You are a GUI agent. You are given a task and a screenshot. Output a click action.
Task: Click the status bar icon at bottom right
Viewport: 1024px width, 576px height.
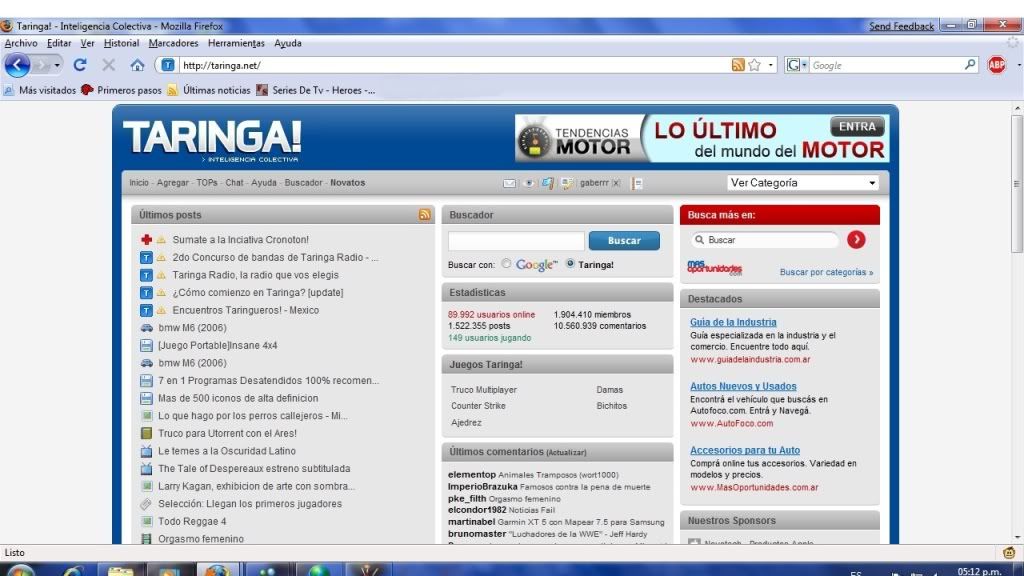(x=1008, y=552)
